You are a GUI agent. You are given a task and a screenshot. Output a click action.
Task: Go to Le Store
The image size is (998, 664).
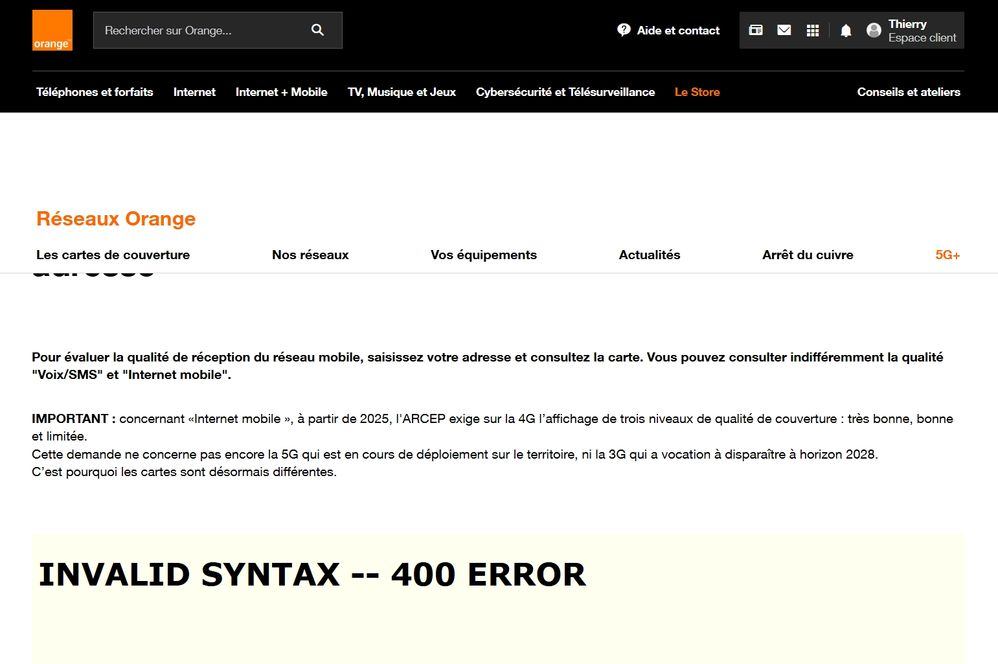click(x=697, y=92)
